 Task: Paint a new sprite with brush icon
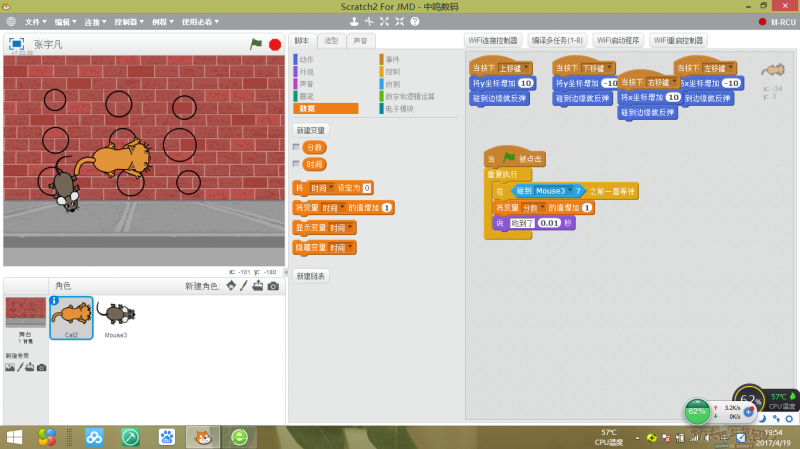tap(244, 286)
